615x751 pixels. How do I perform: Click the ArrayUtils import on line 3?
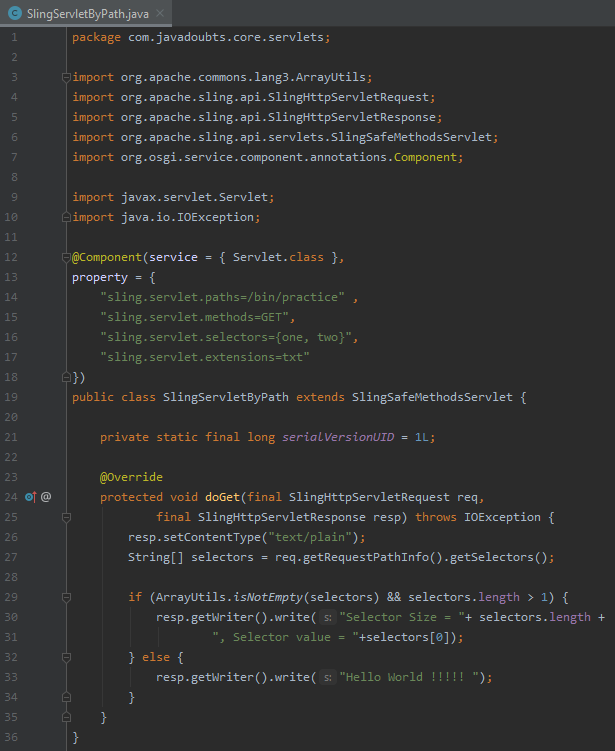tap(330, 77)
